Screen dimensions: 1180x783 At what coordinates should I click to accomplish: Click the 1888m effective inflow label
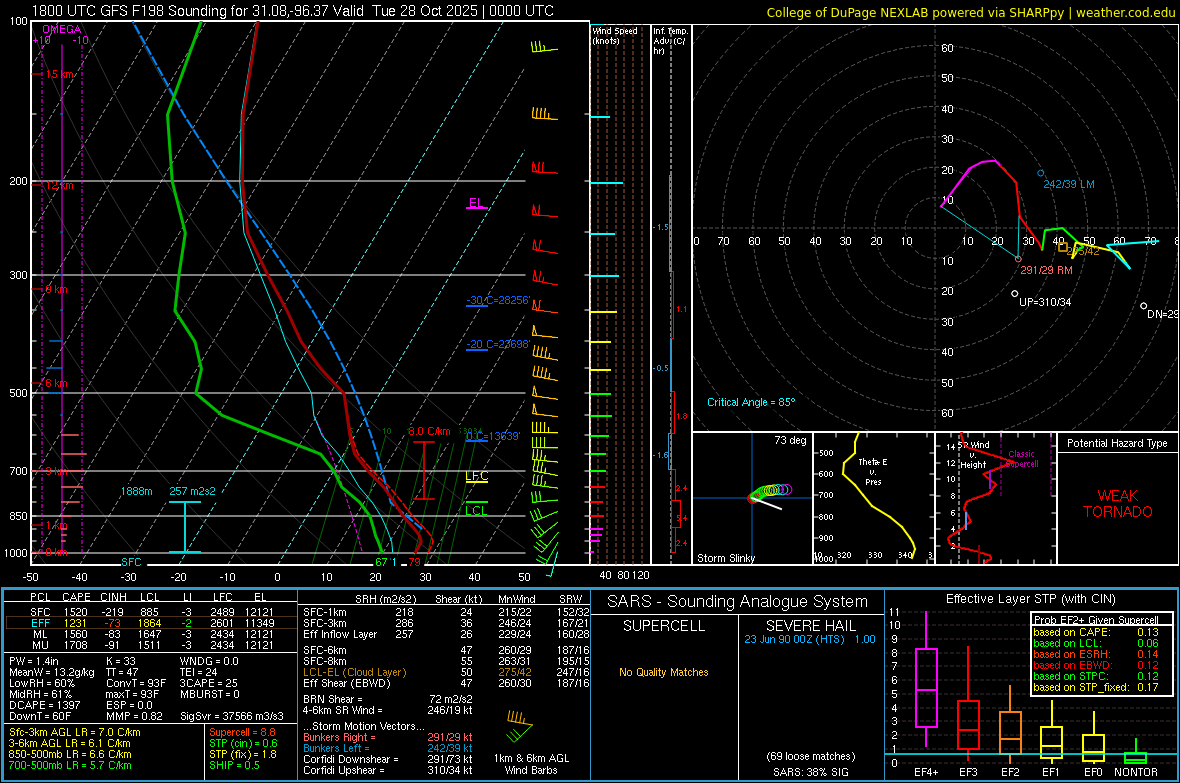[x=136, y=491]
